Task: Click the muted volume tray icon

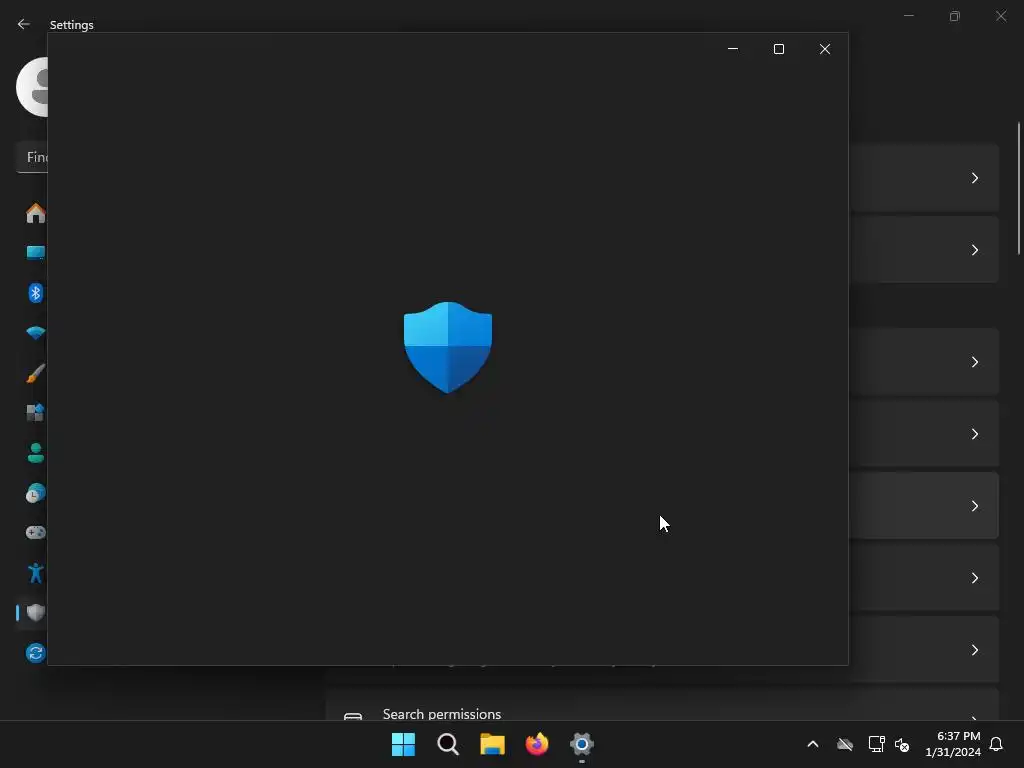Action: (902, 744)
